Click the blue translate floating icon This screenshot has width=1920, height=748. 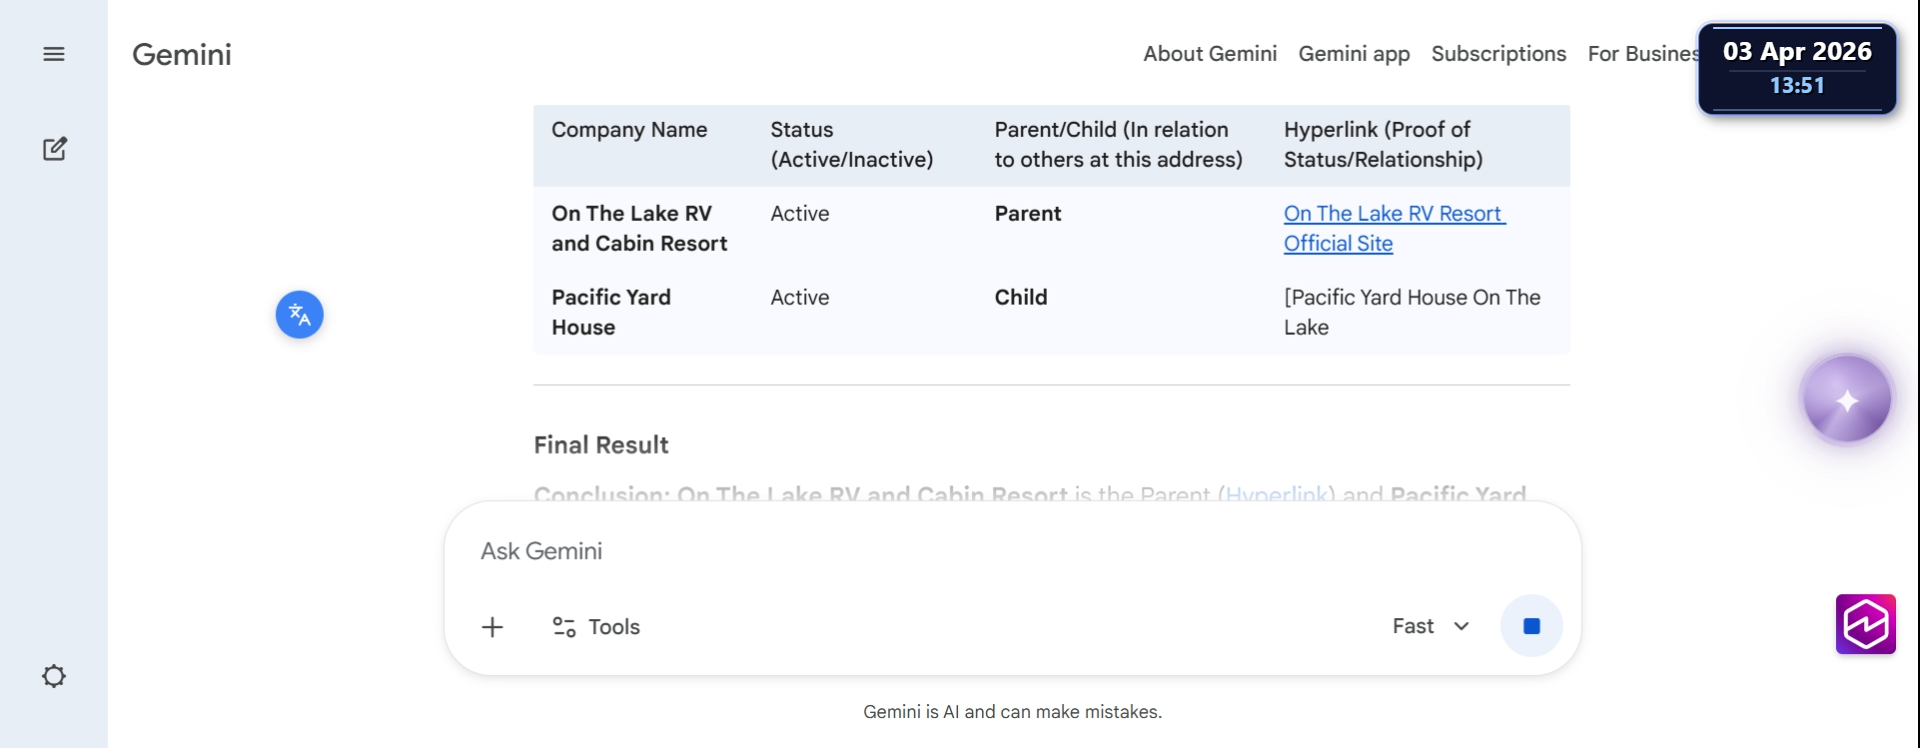[x=299, y=315]
